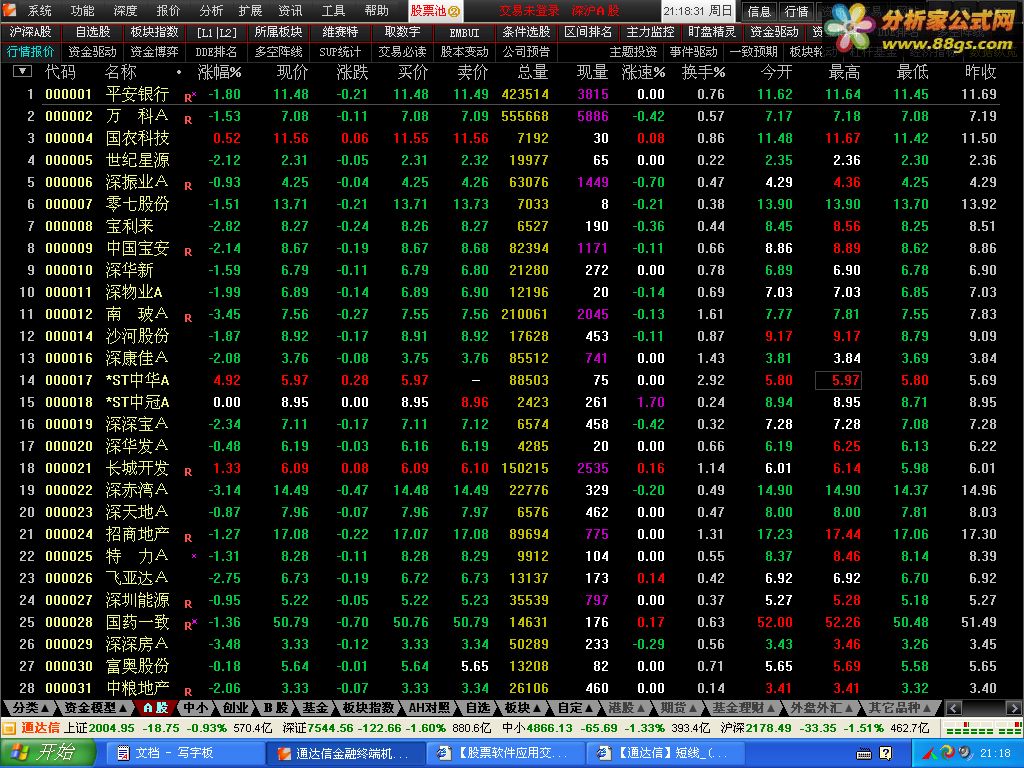Click the highlighted 5.97 cell in 最高 column

click(839, 380)
